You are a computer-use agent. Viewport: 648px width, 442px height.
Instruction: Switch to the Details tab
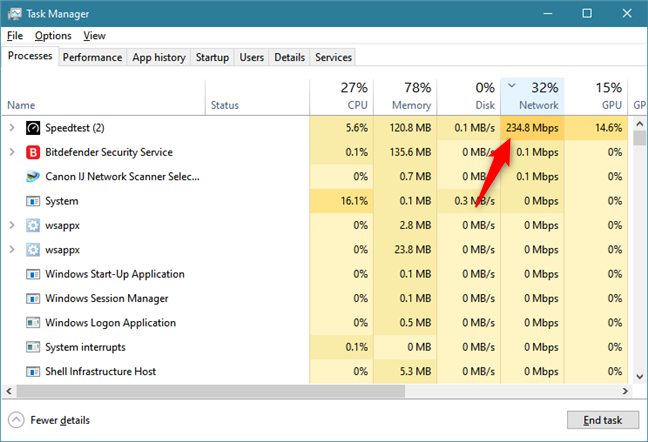coord(289,57)
